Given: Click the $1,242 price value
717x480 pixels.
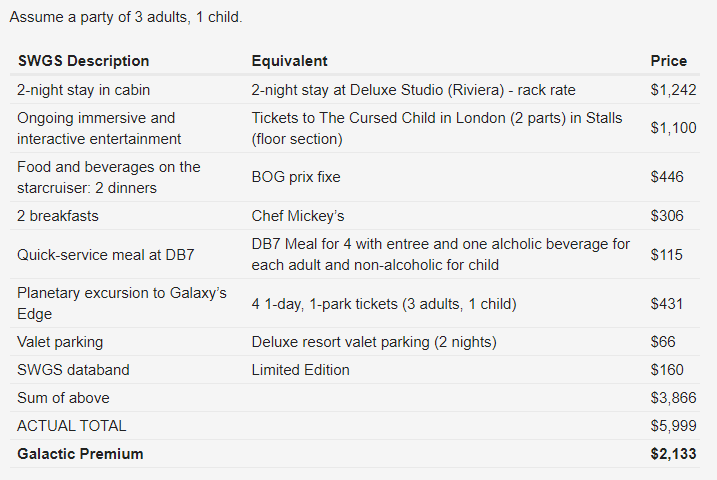Looking at the screenshot, I should point(673,90).
